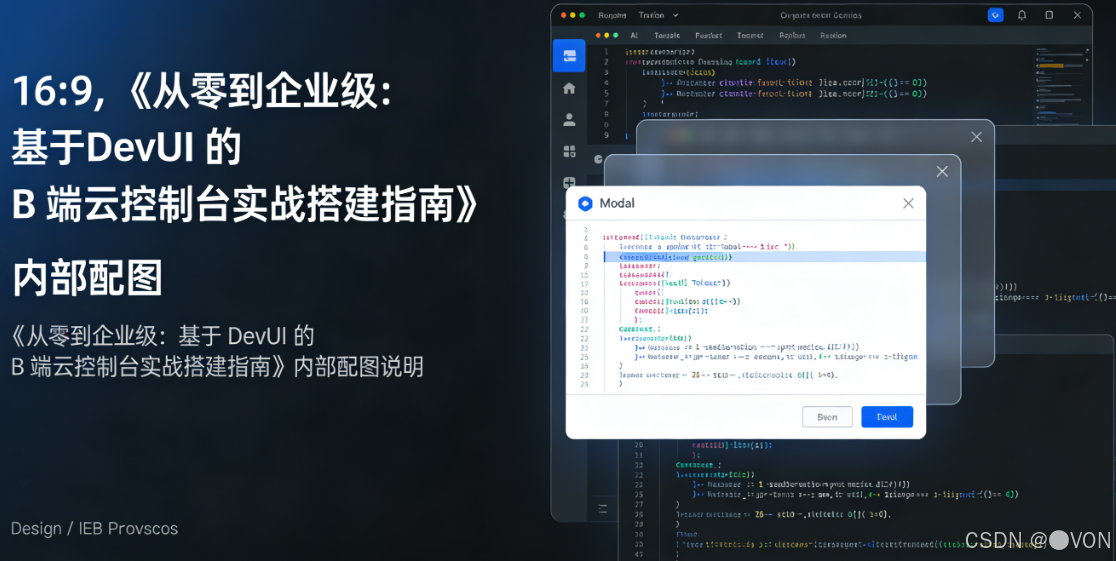The width and height of the screenshot is (1116, 561).
Task: Open notifications bell in title bar
Action: (1022, 15)
